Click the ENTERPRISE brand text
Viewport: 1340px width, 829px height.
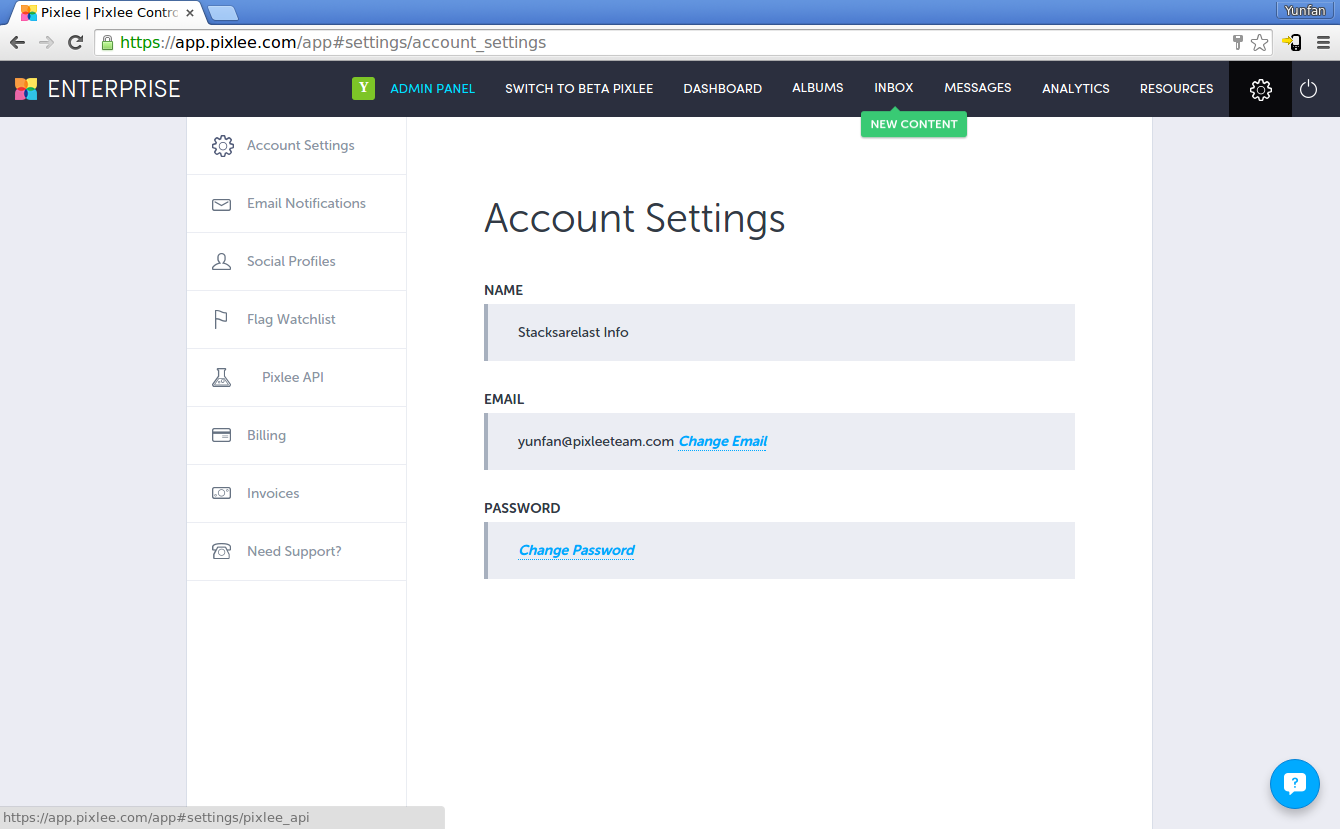point(114,89)
